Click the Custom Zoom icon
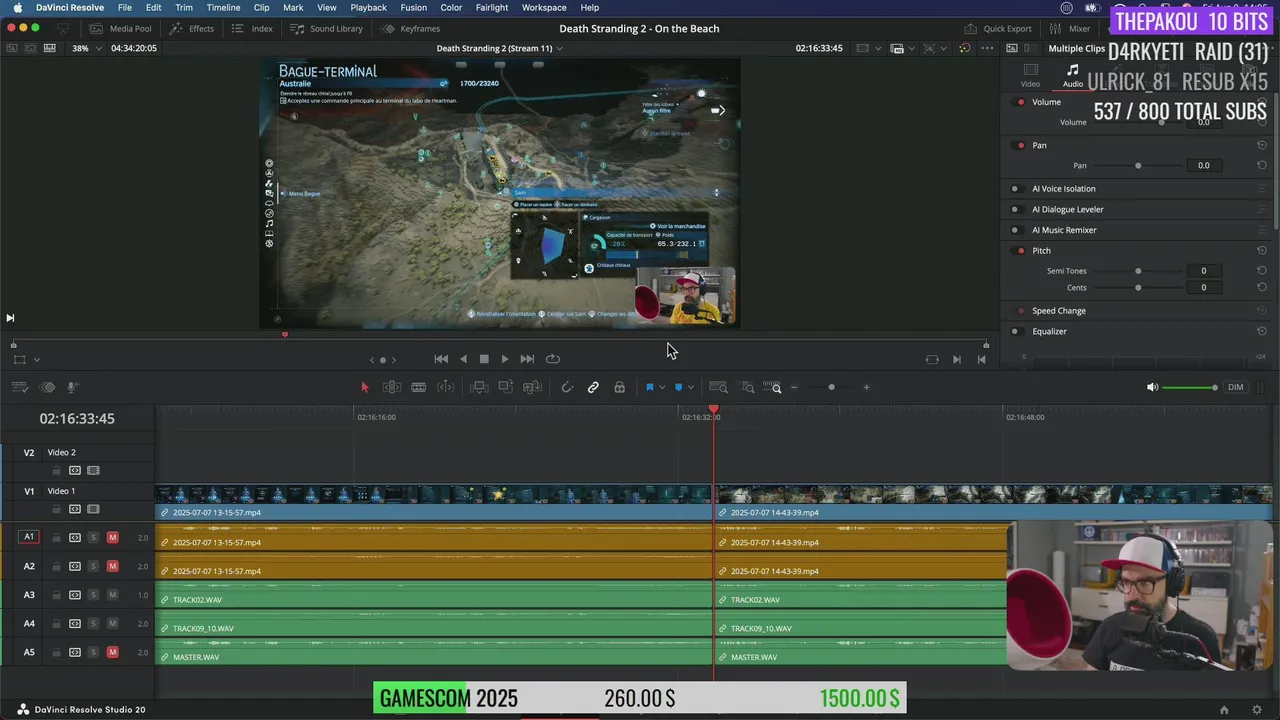 click(x=772, y=387)
